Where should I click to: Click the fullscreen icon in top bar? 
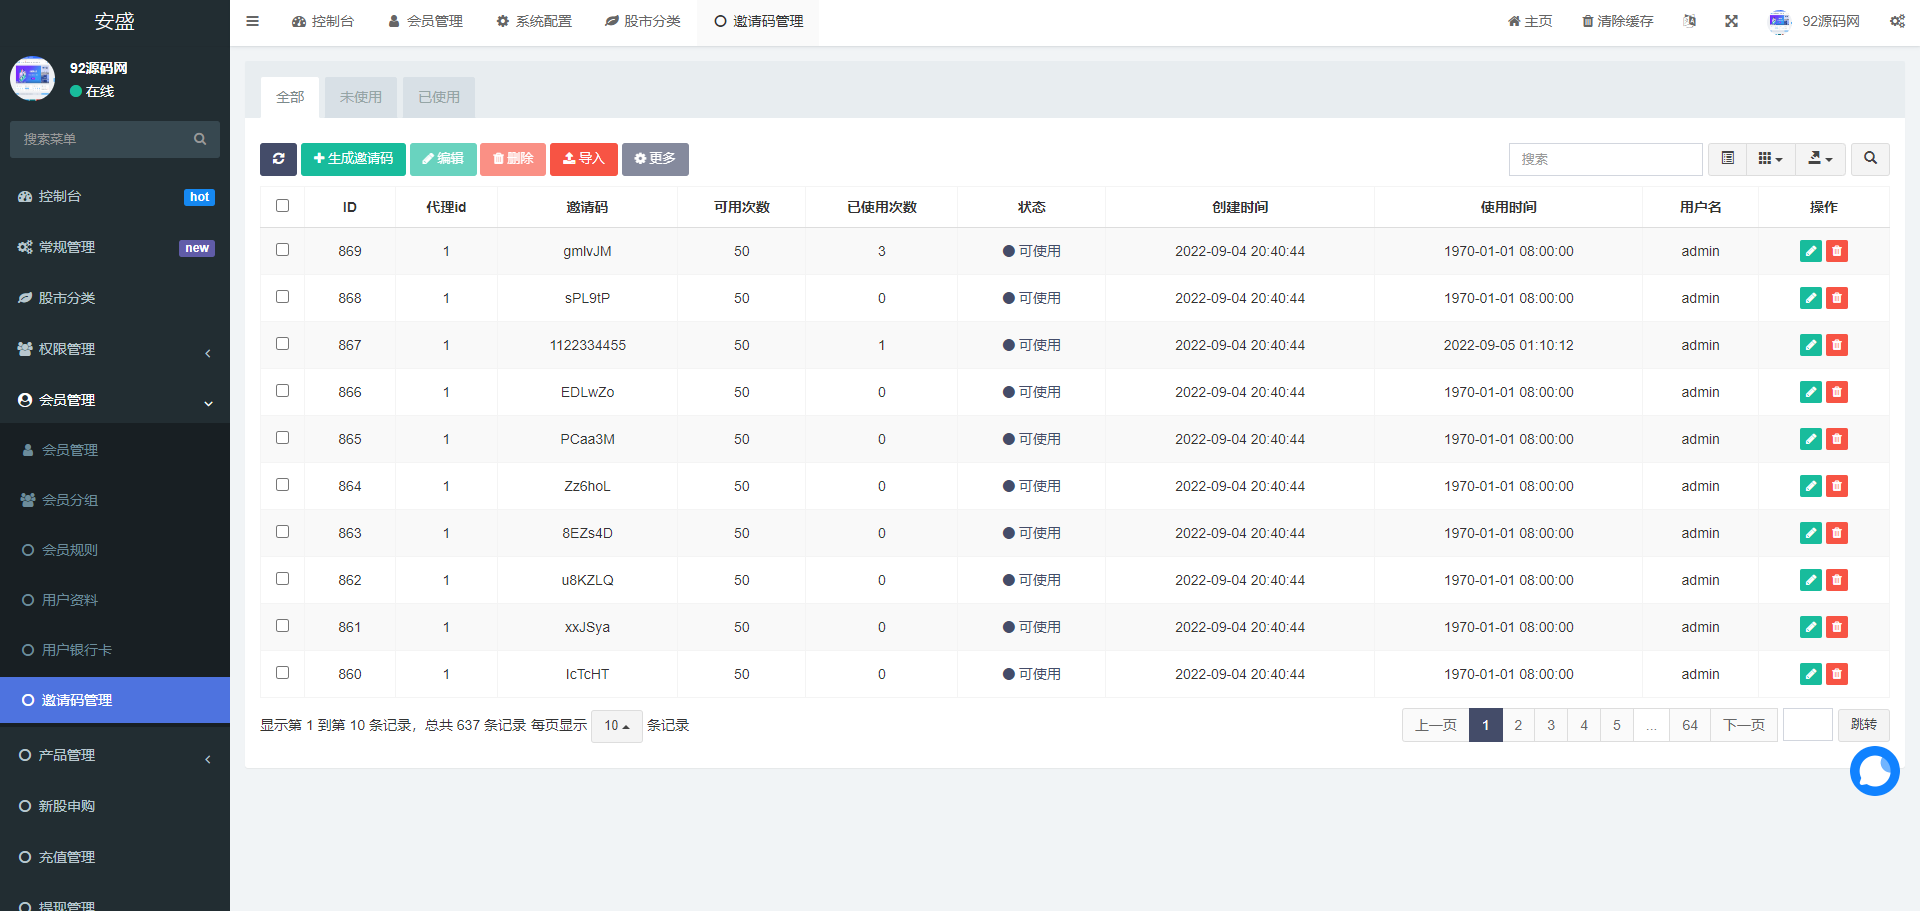1731,21
